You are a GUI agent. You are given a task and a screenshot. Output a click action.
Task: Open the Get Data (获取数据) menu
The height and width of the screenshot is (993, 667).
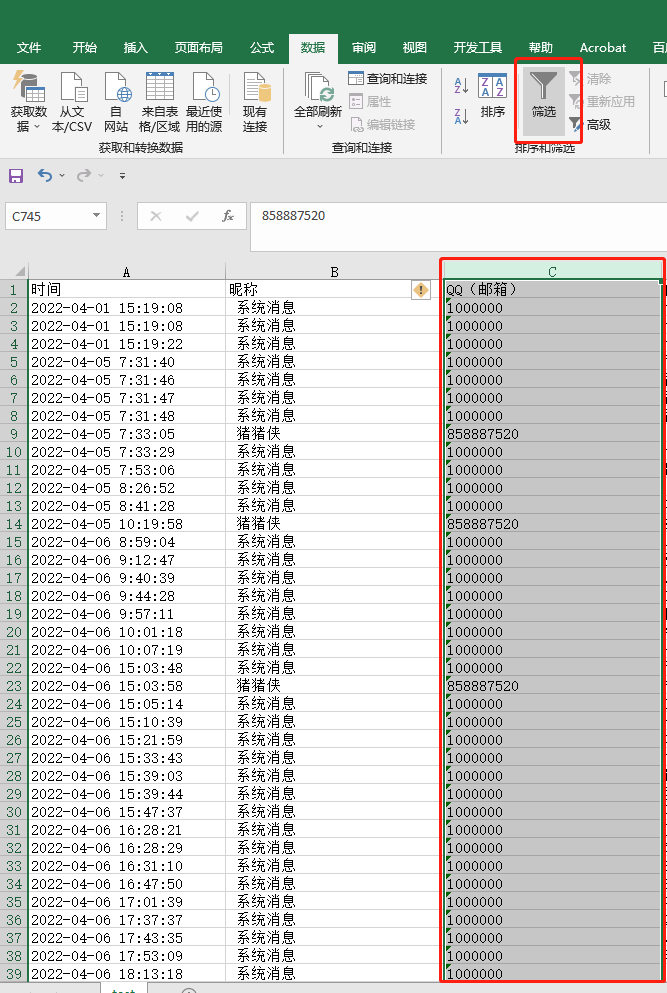pyautogui.click(x=29, y=101)
